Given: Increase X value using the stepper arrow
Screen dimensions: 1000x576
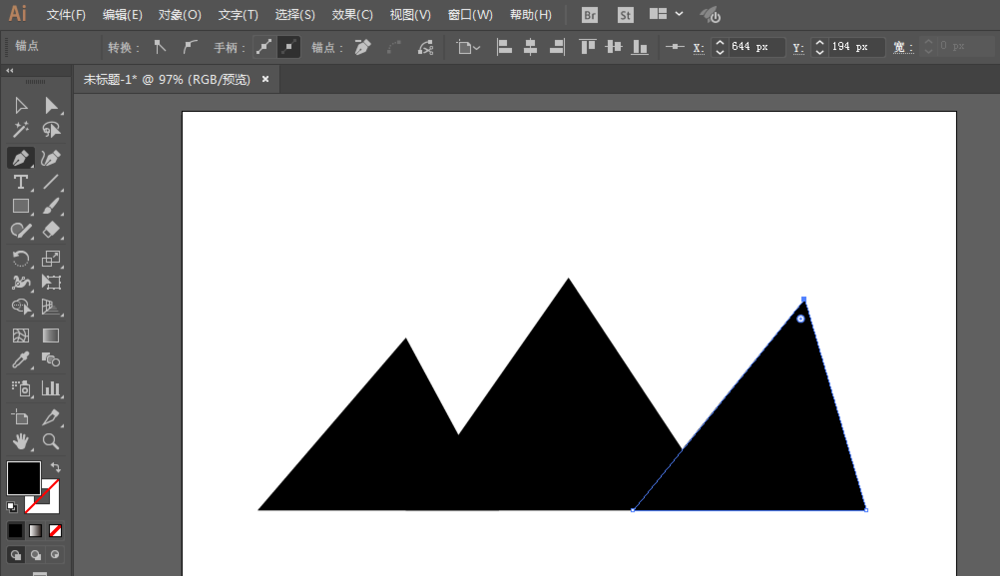Looking at the screenshot, I should [x=718, y=41].
